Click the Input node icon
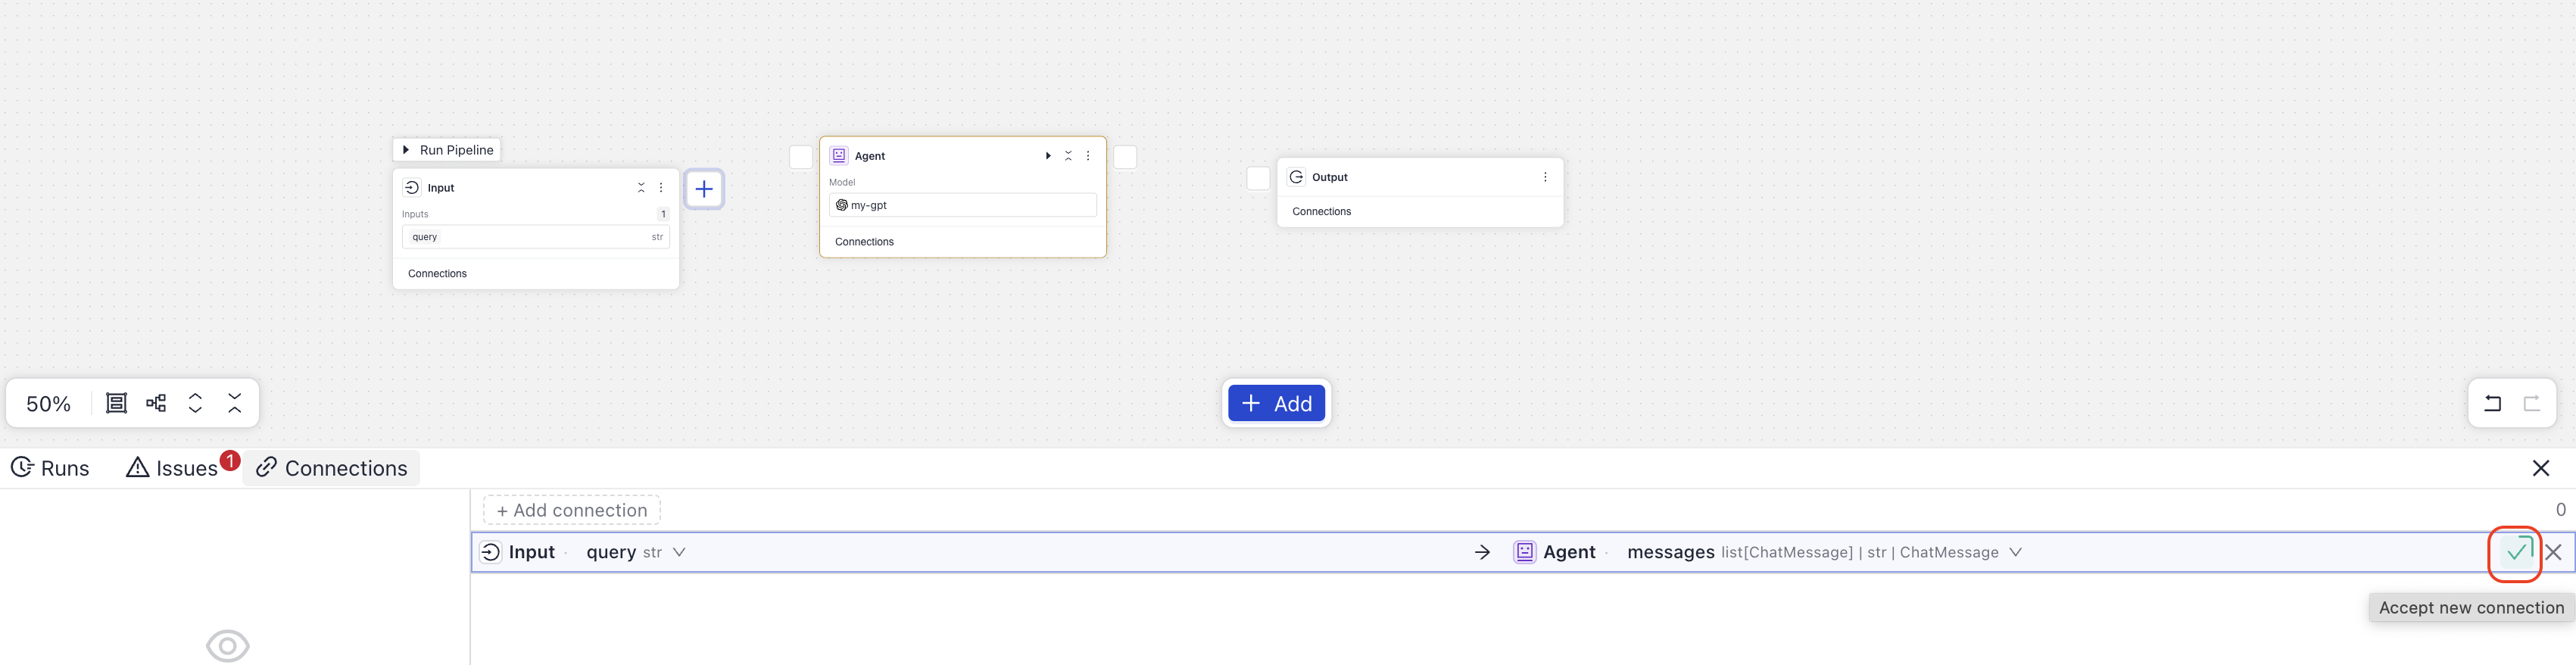2576x665 pixels. click(412, 188)
